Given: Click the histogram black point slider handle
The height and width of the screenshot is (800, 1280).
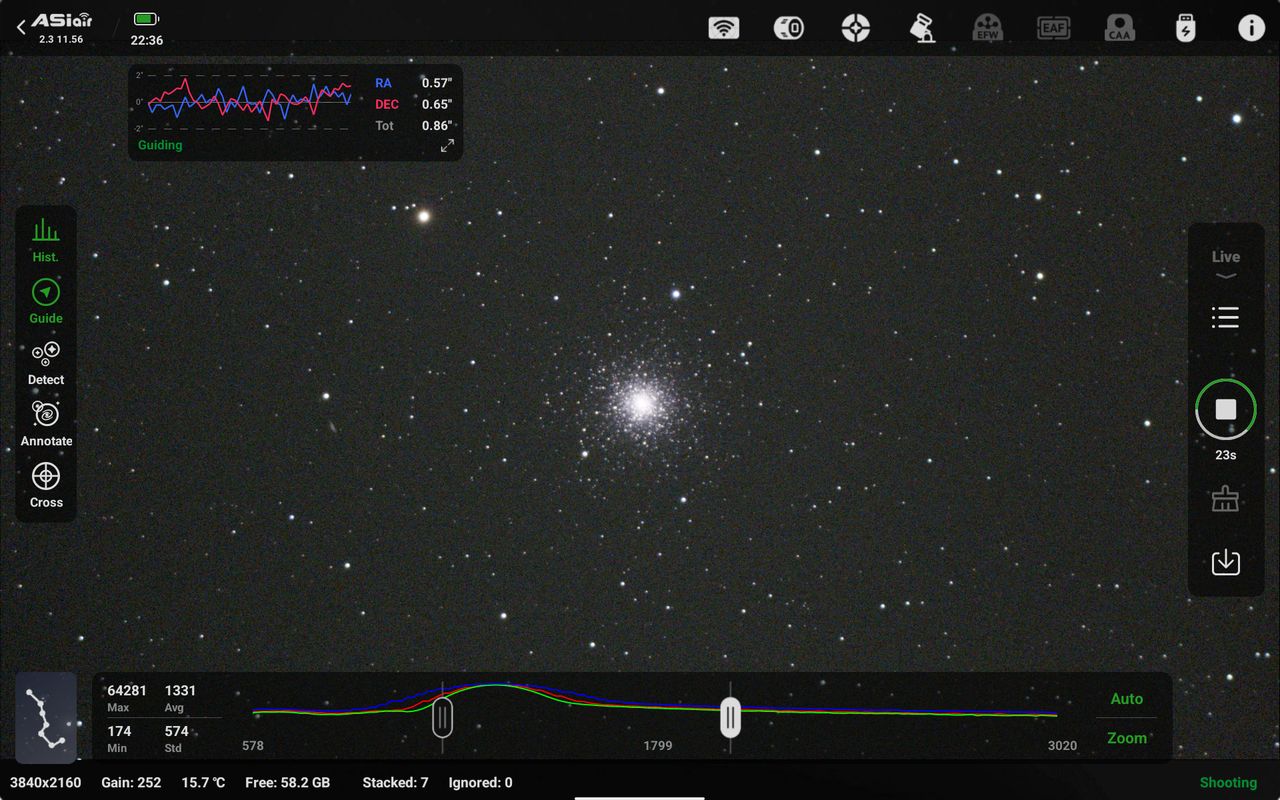Looking at the screenshot, I should click(x=442, y=717).
